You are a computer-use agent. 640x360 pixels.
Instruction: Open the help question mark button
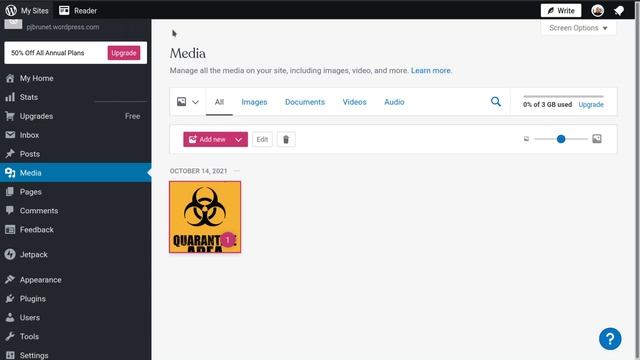tap(610, 339)
